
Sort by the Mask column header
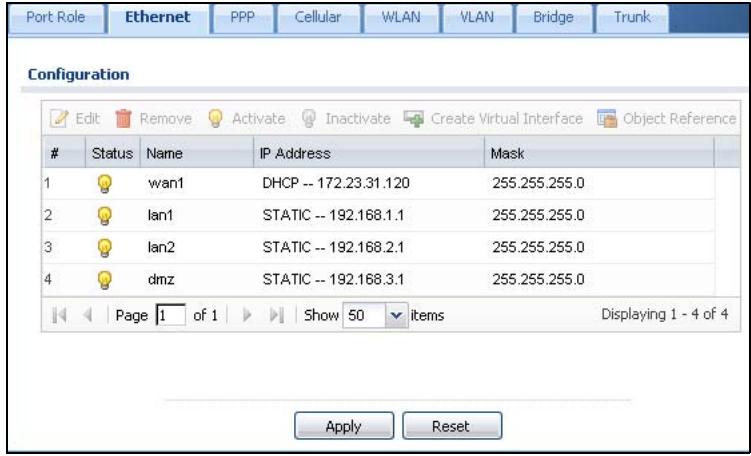pyautogui.click(x=599, y=153)
